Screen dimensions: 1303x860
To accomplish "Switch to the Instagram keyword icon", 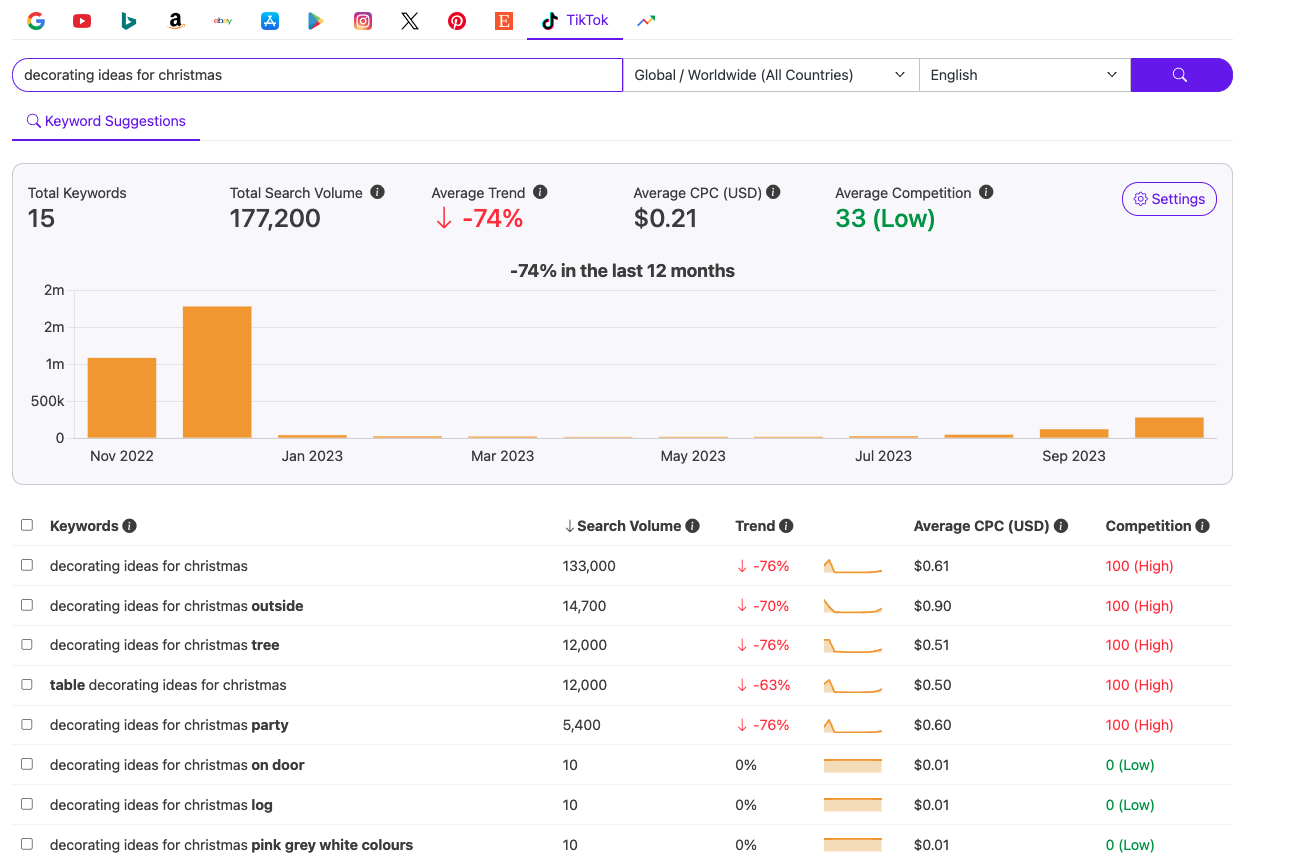I will 362,20.
